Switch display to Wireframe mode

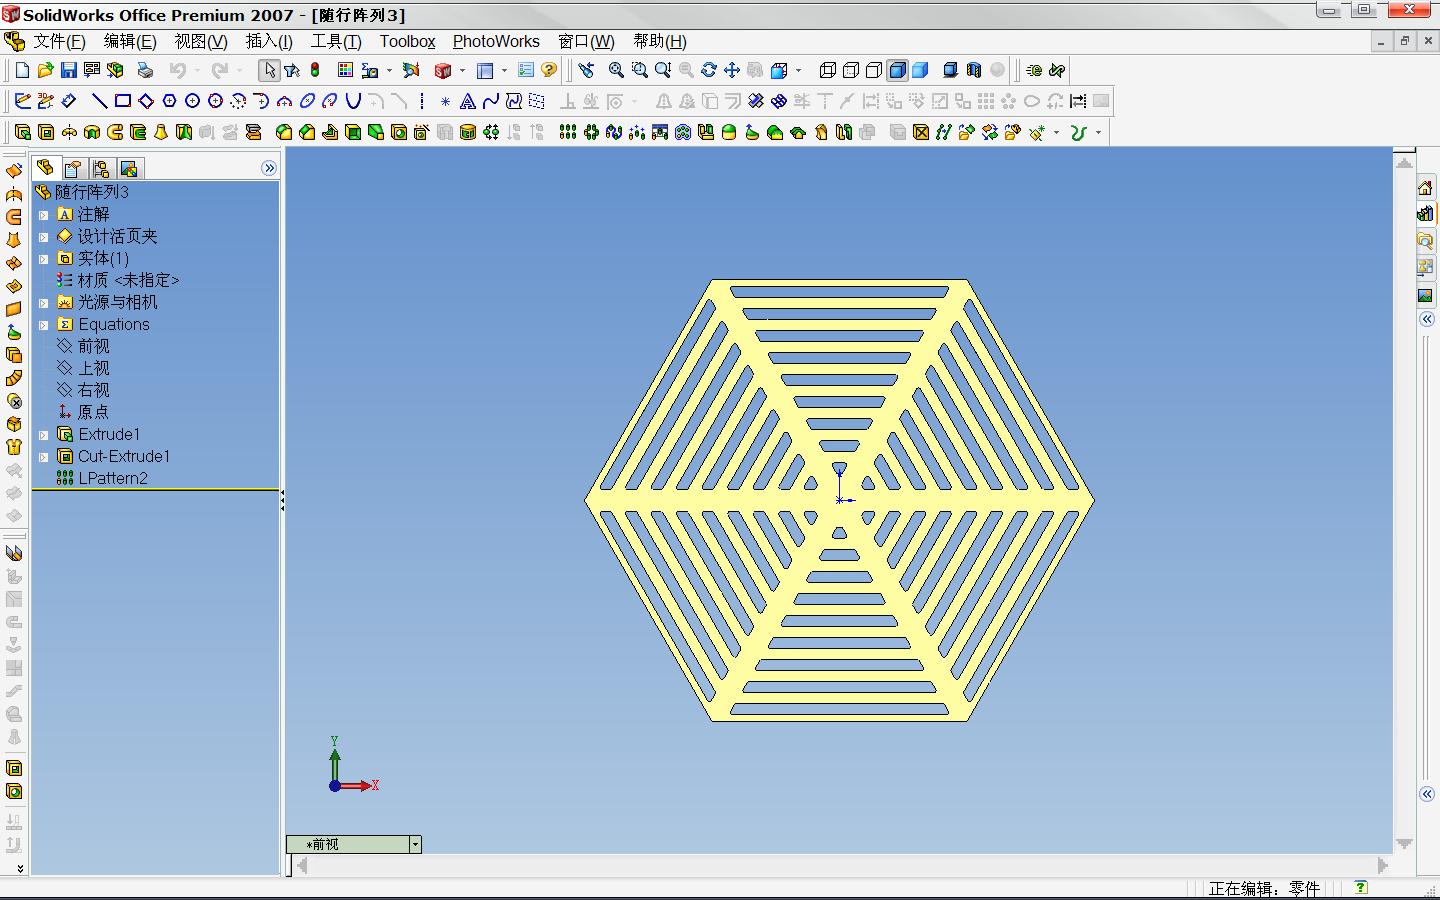[828, 70]
